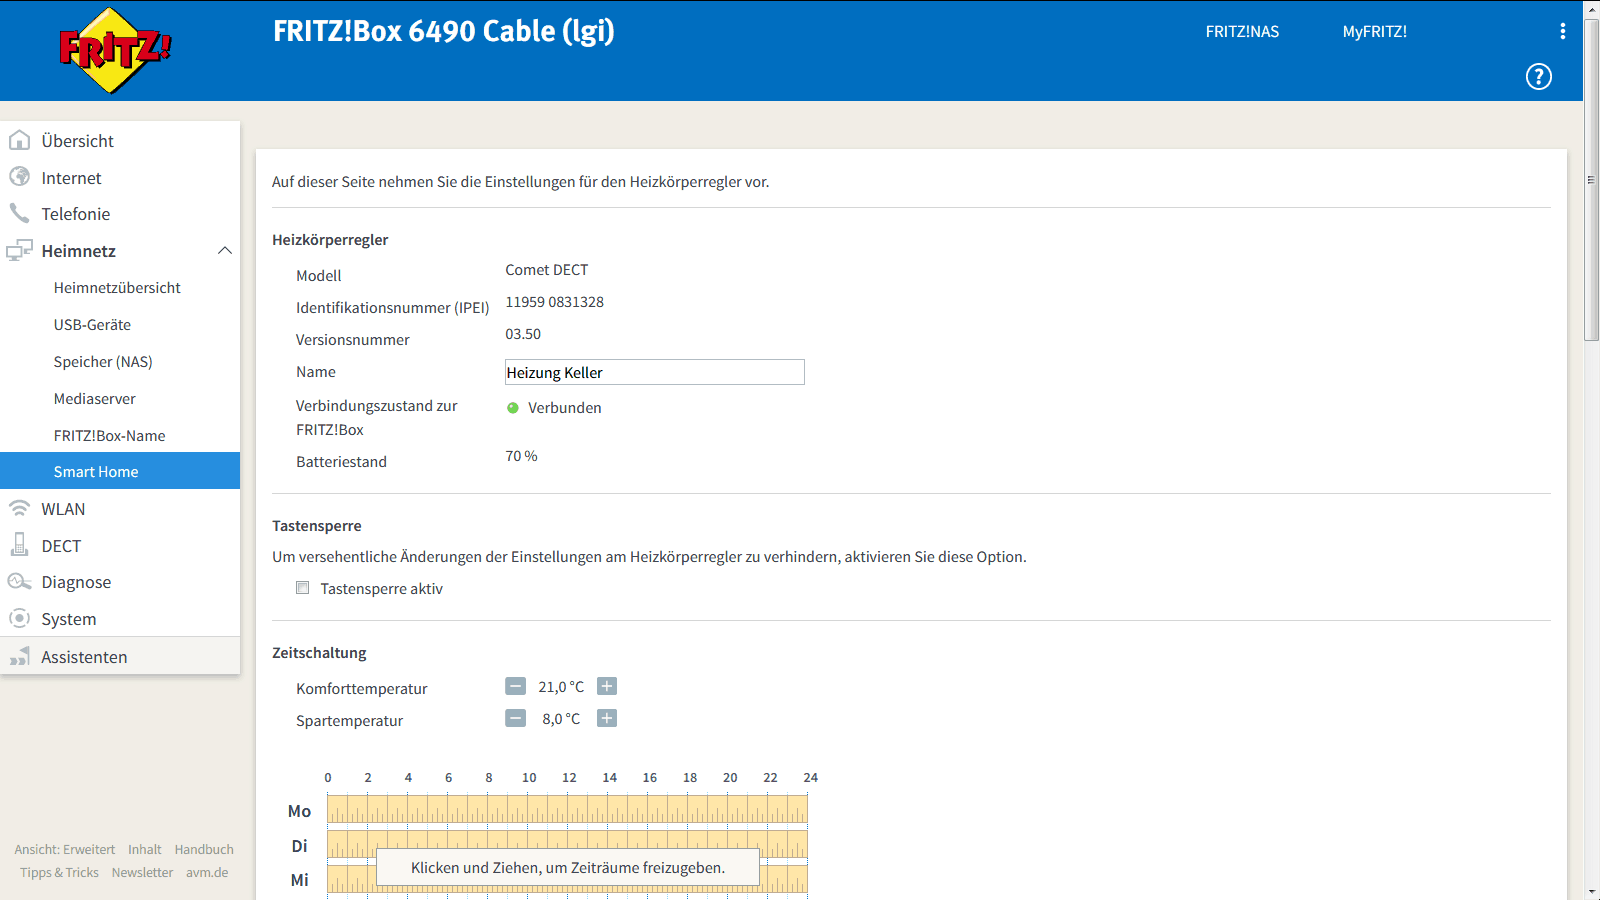
Task: Click the Handbuch footer link
Action: pyautogui.click(x=204, y=849)
